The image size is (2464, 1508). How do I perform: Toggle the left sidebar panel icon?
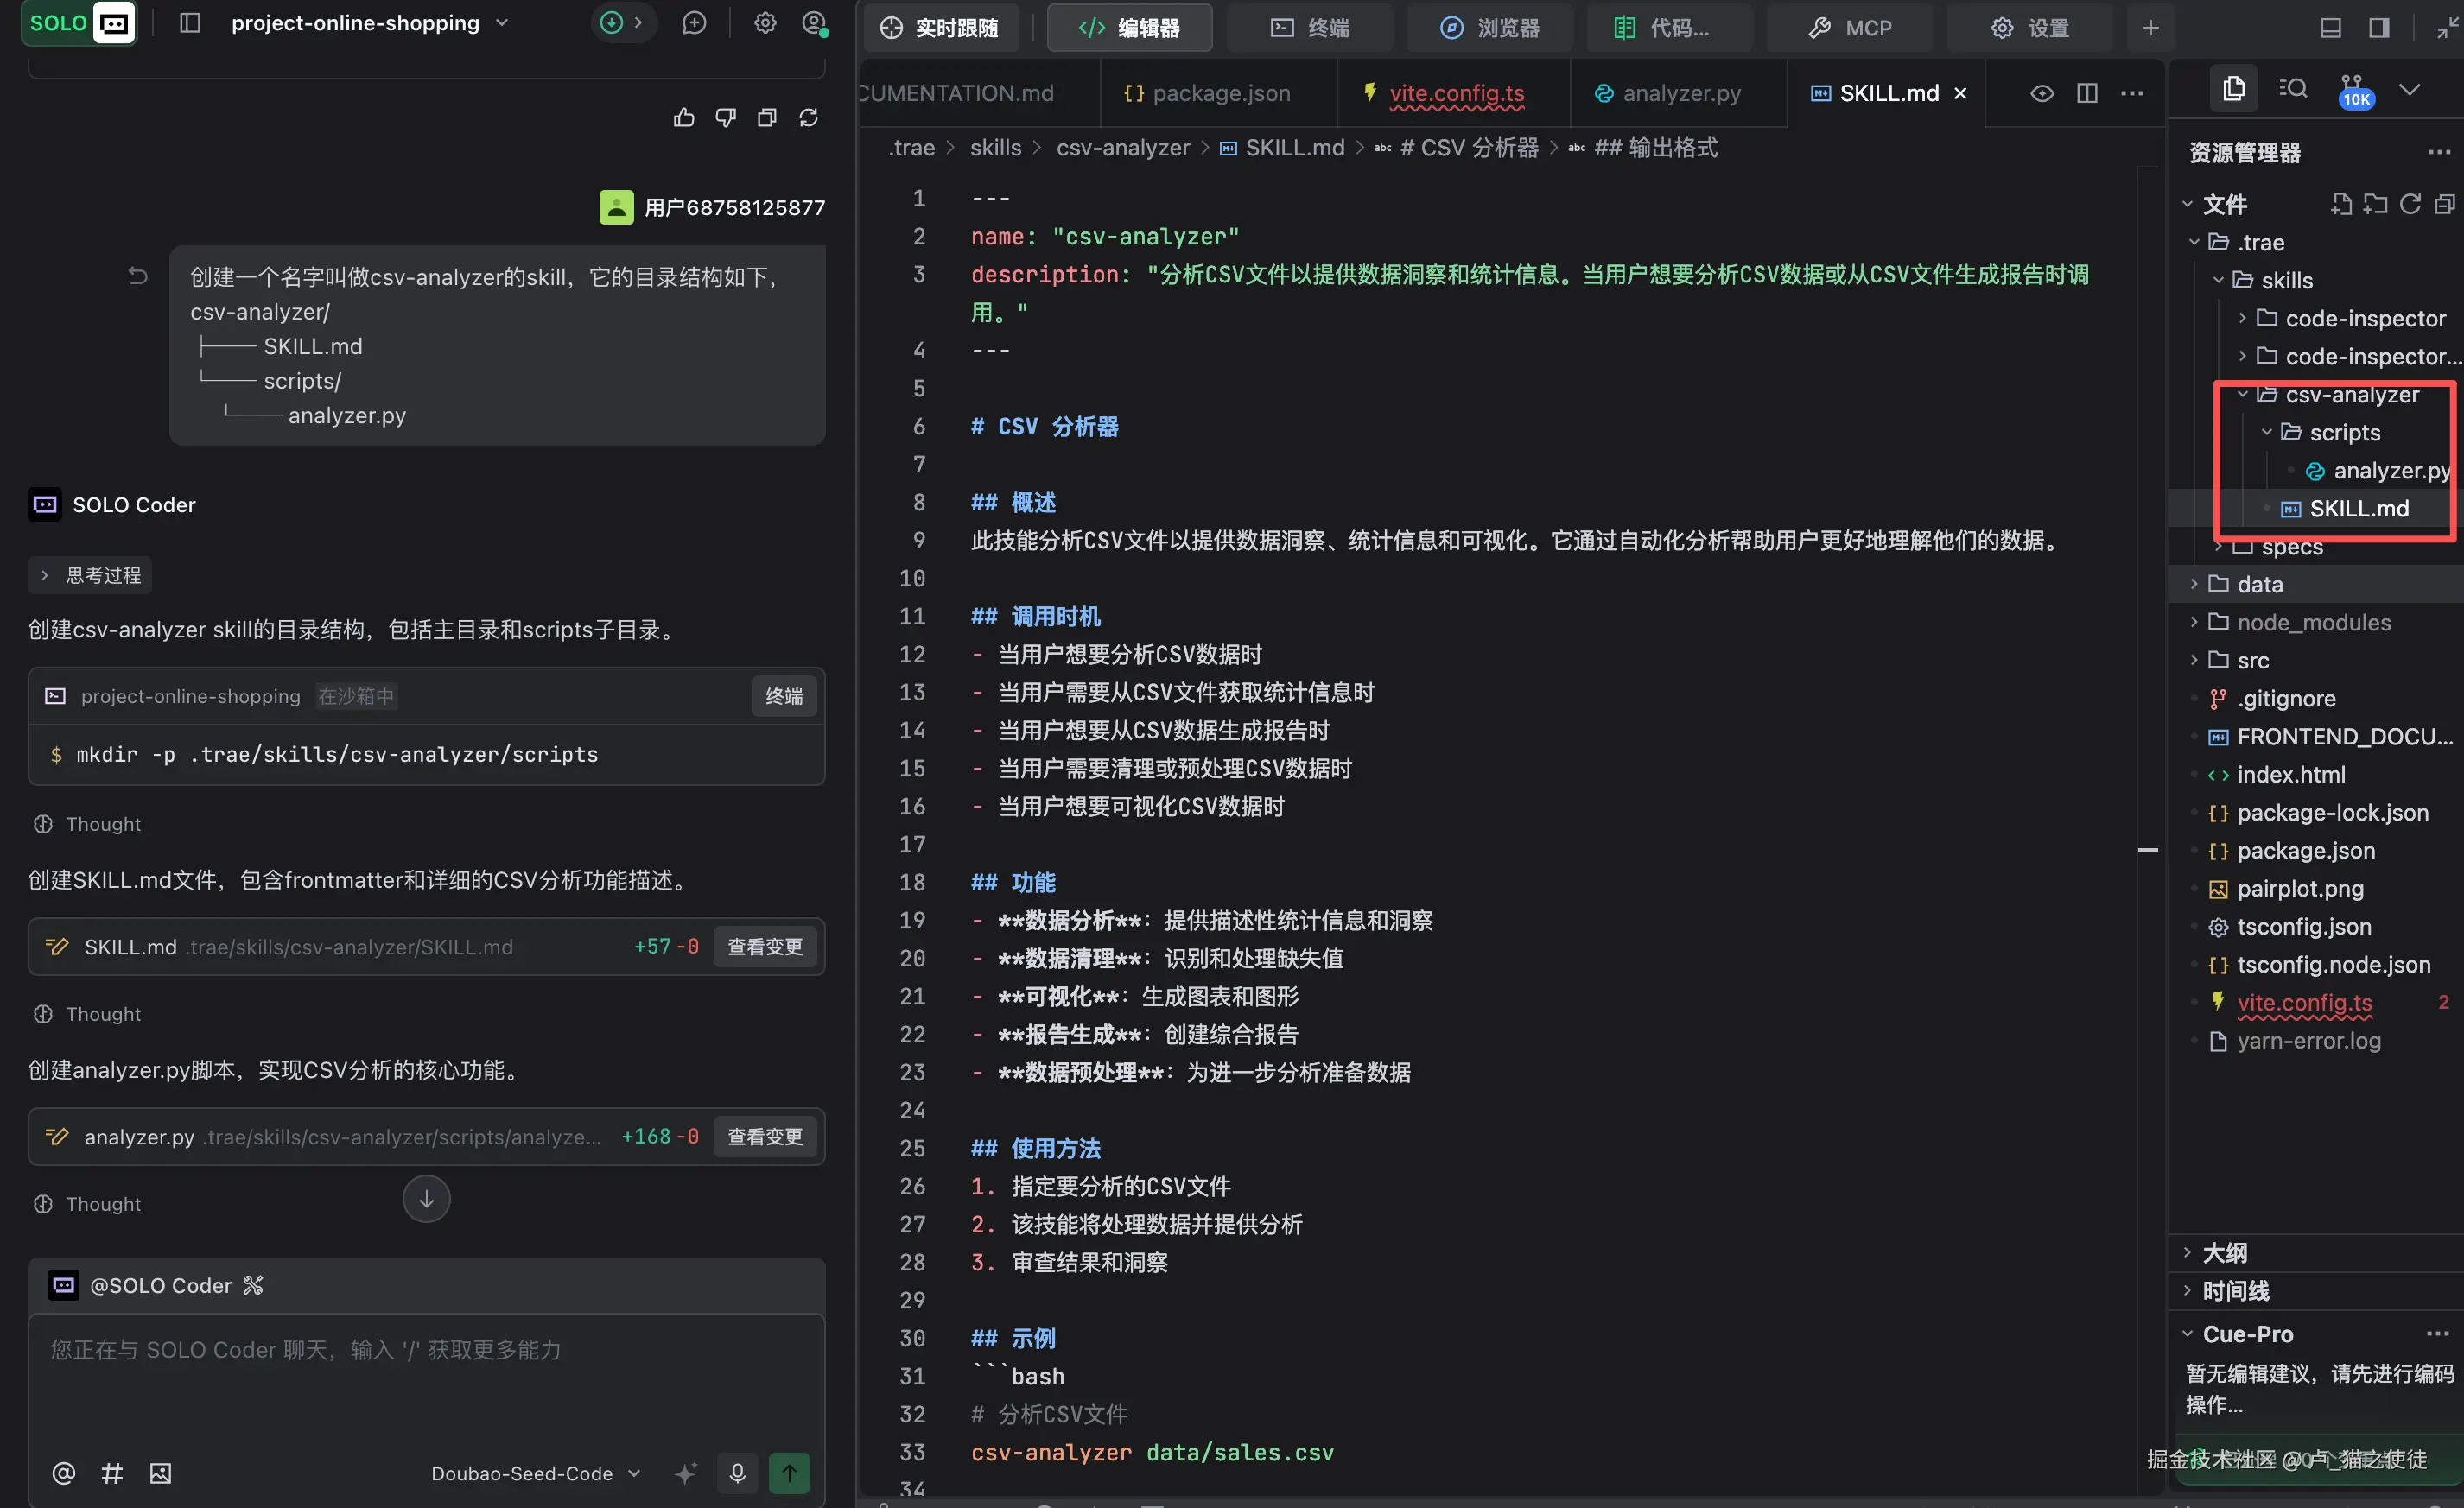click(190, 23)
